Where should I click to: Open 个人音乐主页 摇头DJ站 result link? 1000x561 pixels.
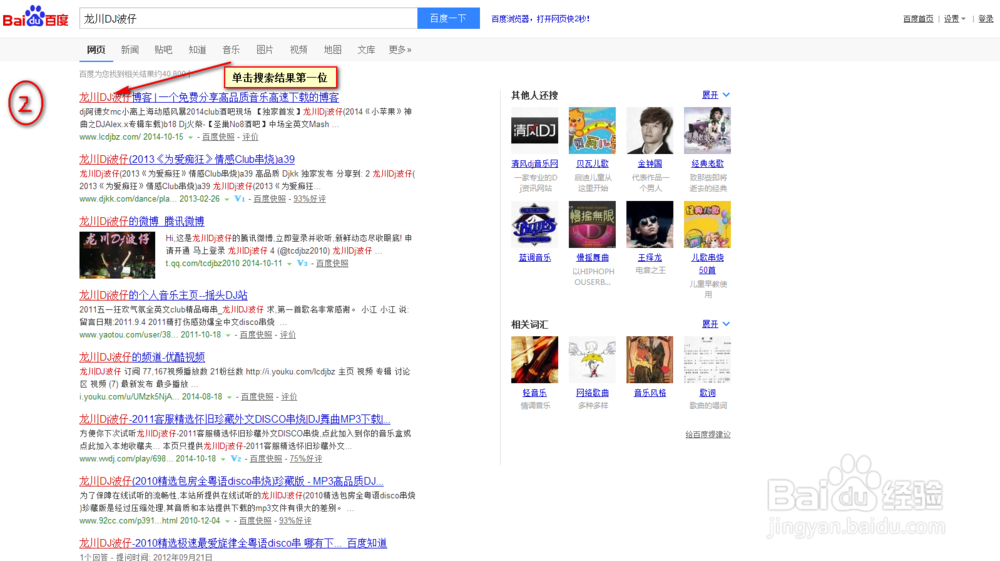163,295
